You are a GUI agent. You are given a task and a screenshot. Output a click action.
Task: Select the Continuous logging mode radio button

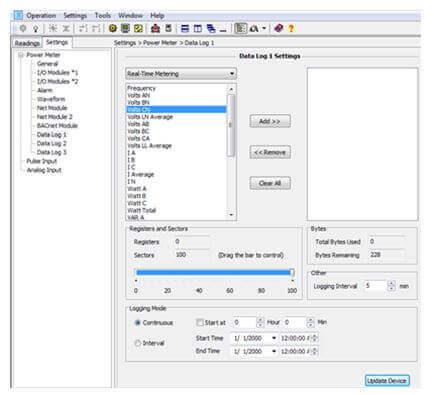click(x=137, y=323)
